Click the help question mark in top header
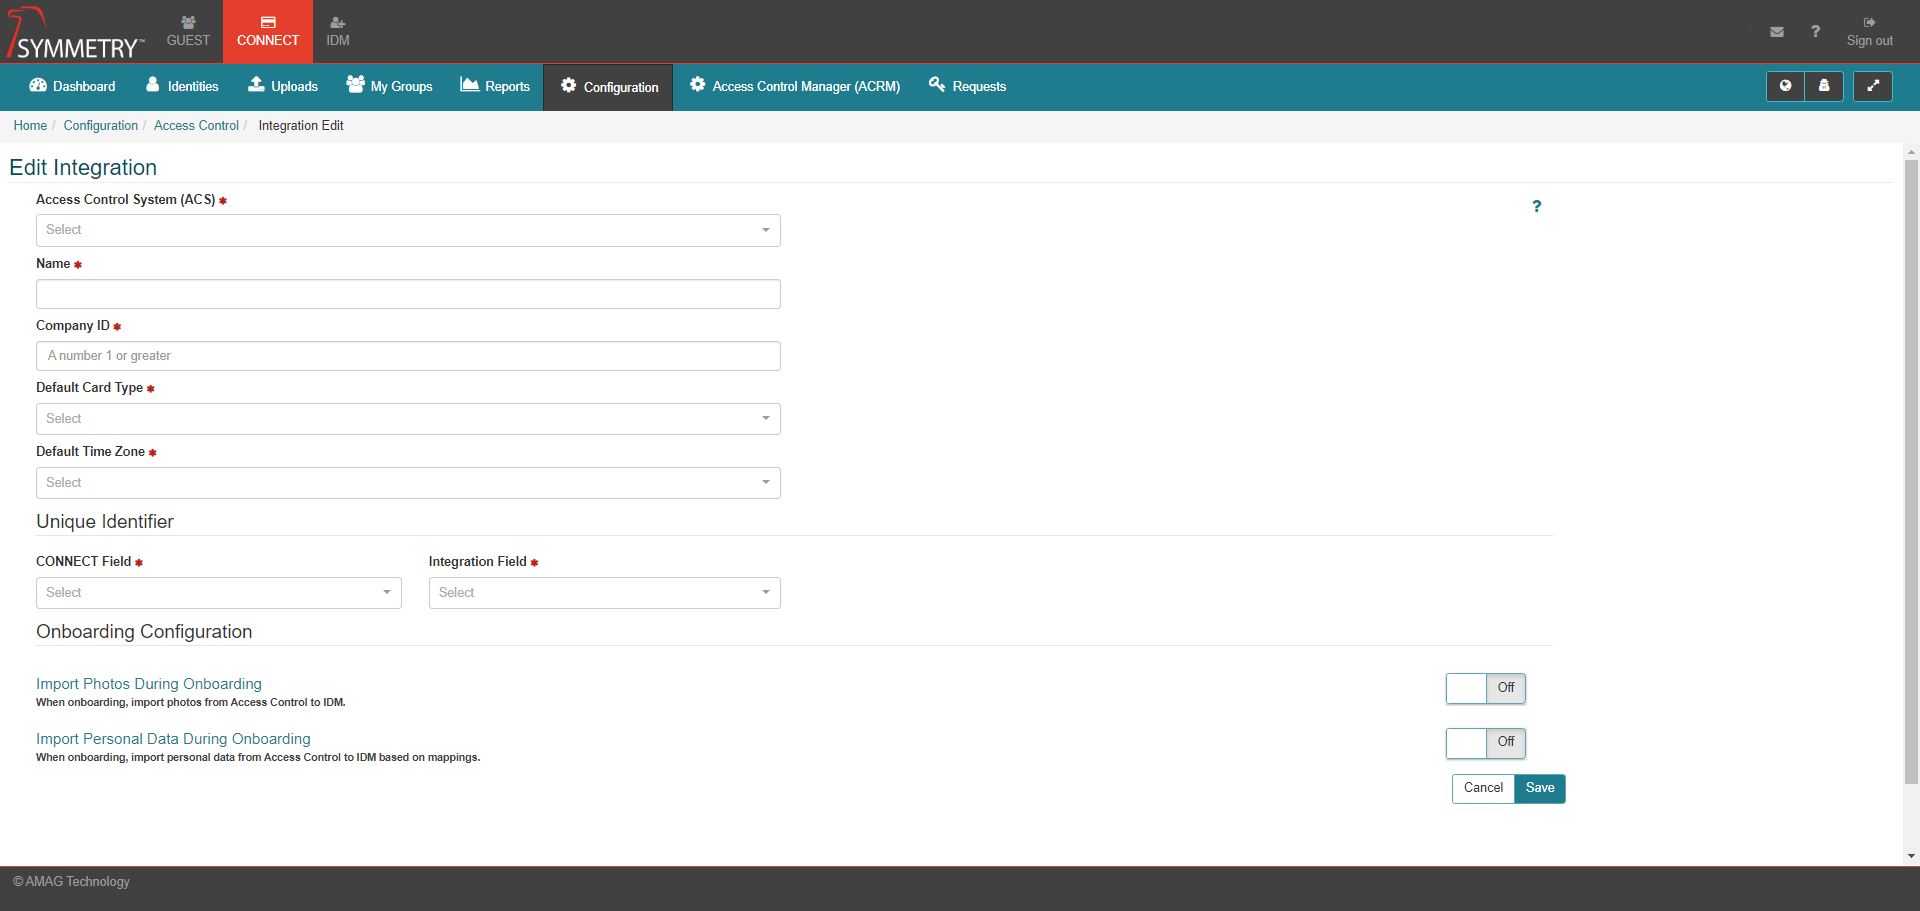 click(x=1815, y=32)
